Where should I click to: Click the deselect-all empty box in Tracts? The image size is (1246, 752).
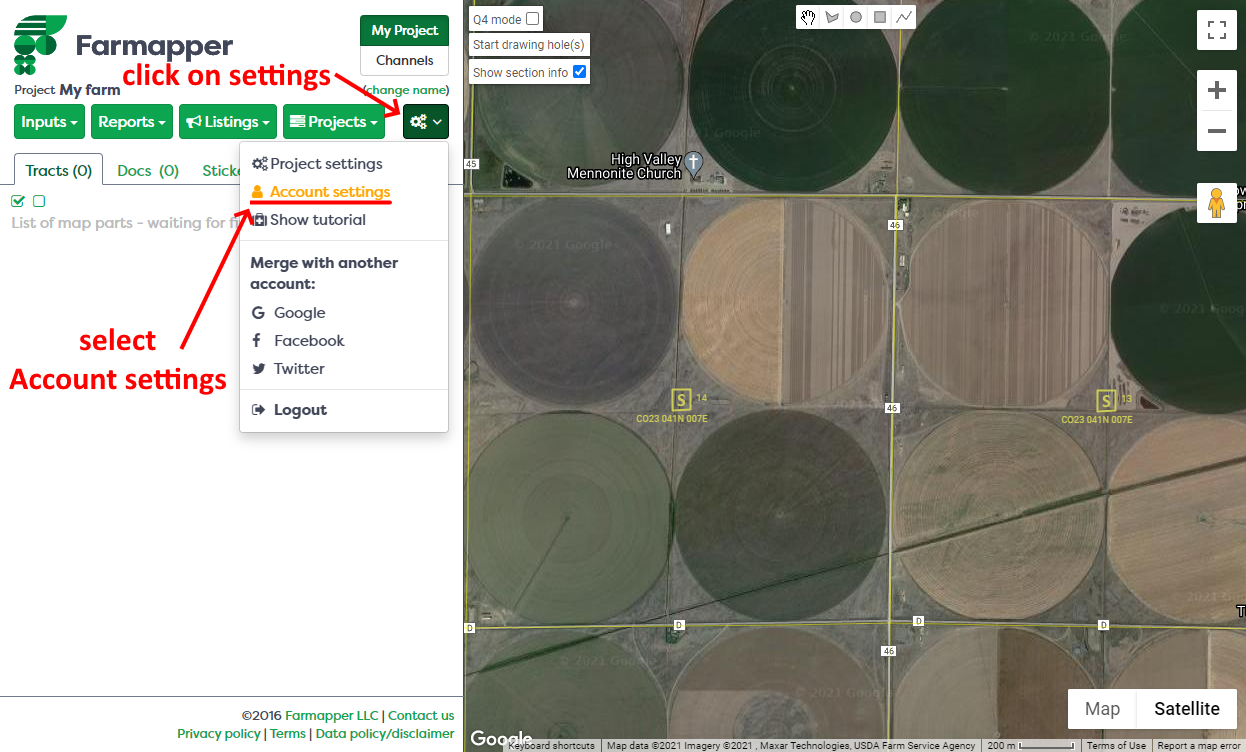click(x=39, y=201)
